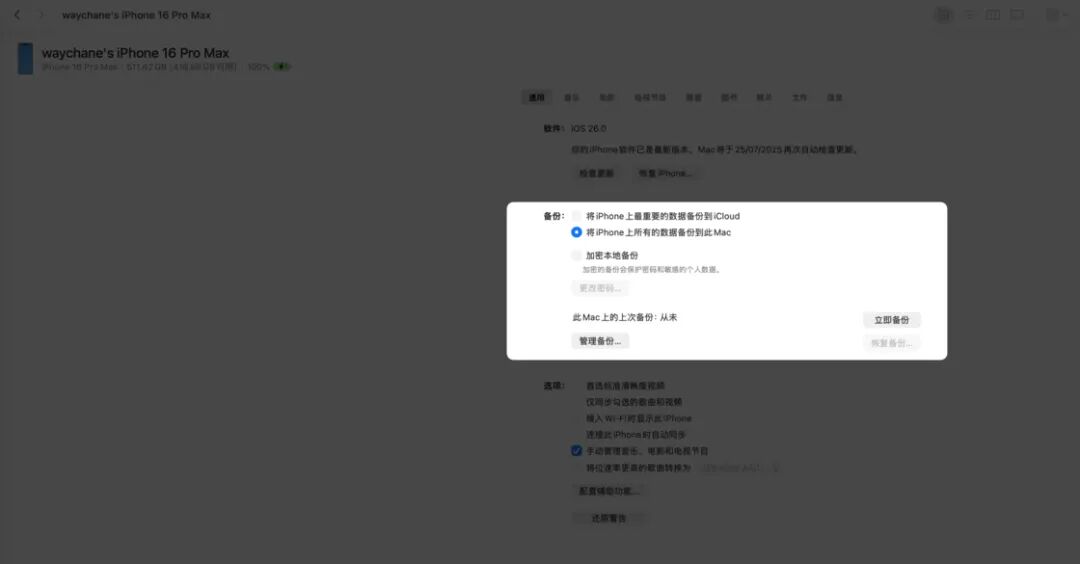Image resolution: width=1080 pixels, height=564 pixels.
Task: Toggle convert higher bit rate songs checkbox
Action: pos(577,468)
